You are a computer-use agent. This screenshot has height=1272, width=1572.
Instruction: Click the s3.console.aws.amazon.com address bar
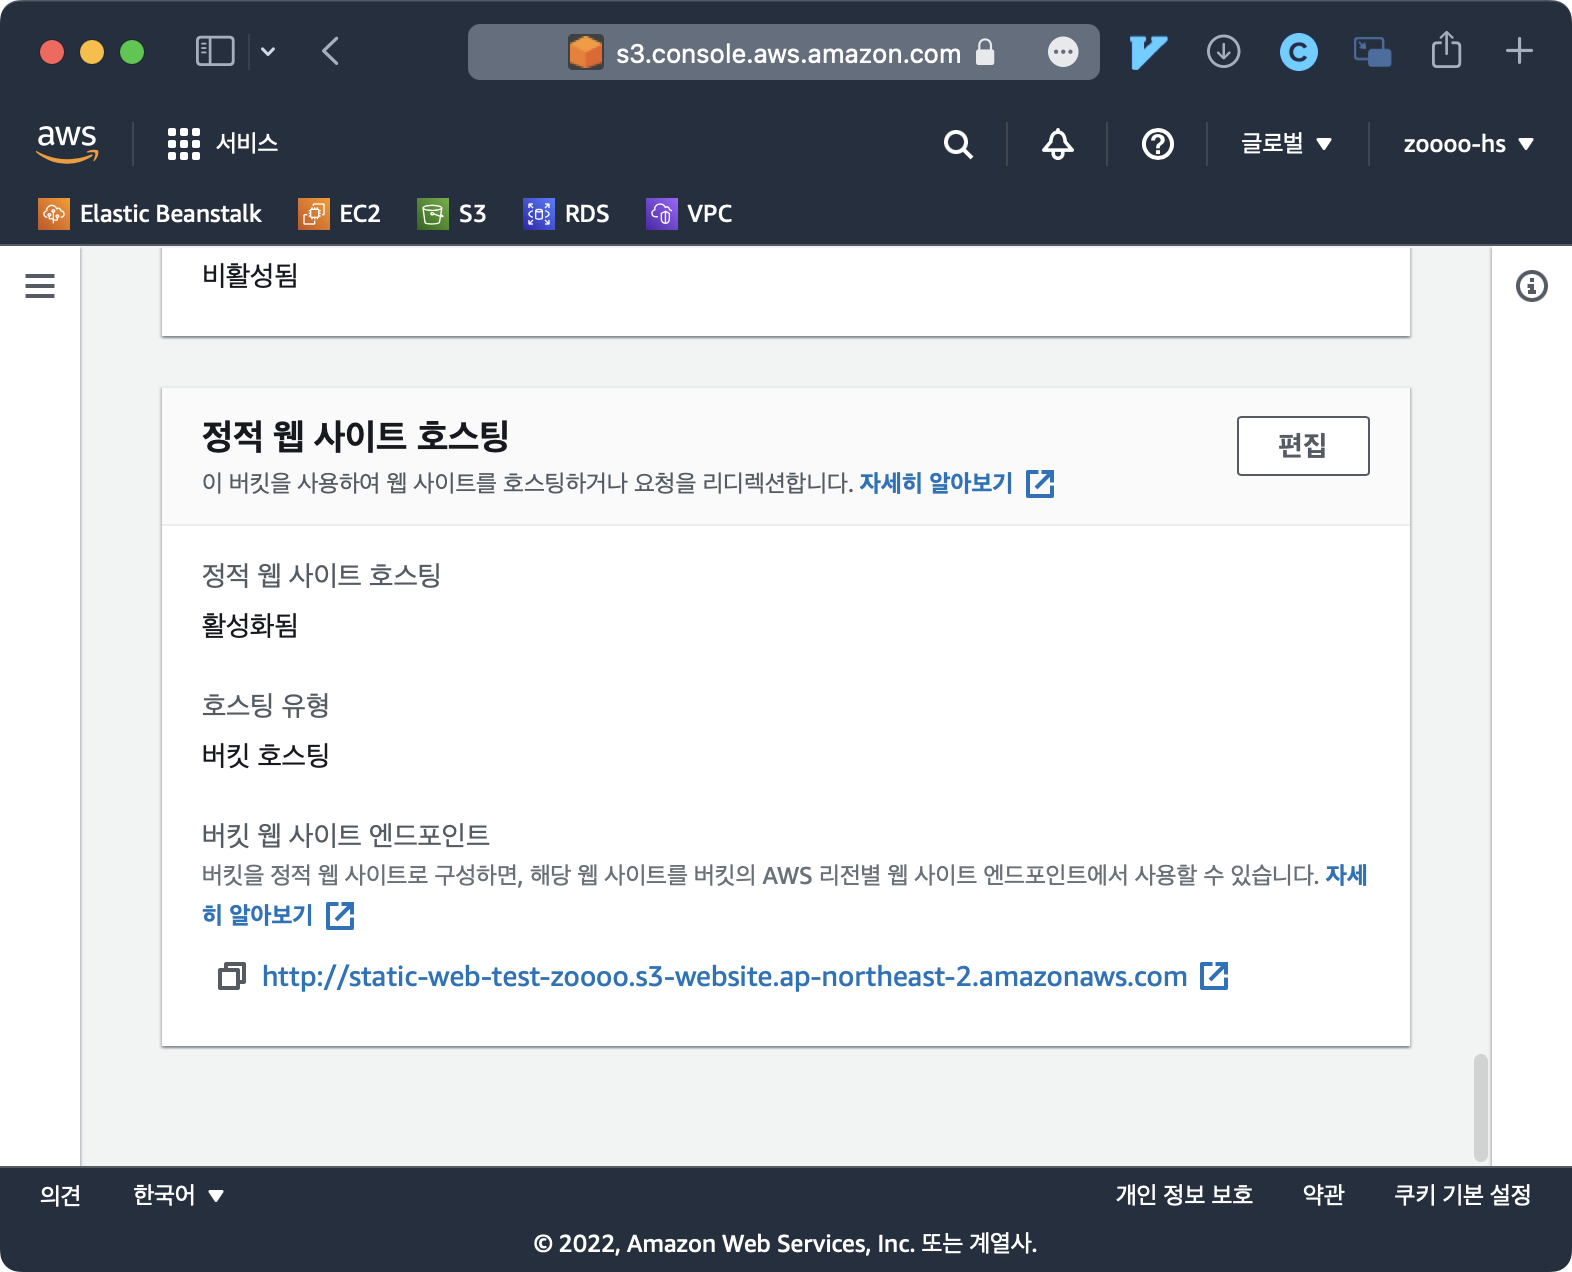tap(784, 52)
